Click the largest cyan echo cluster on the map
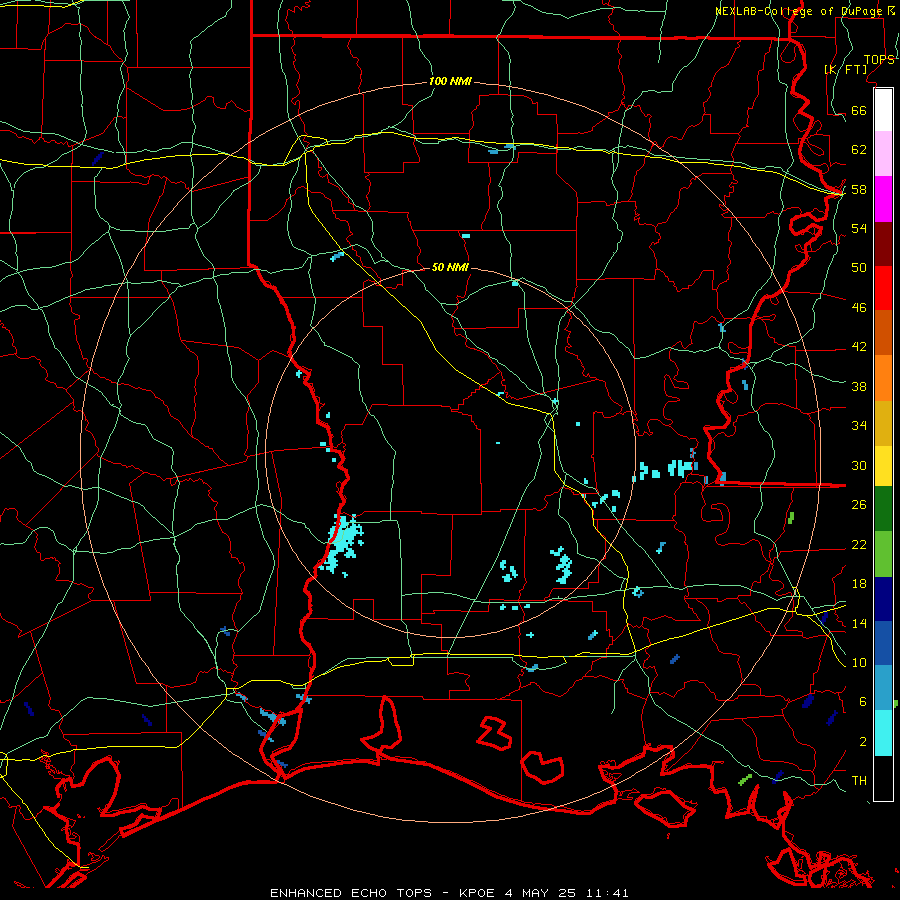The width and height of the screenshot is (900, 900). 342,545
